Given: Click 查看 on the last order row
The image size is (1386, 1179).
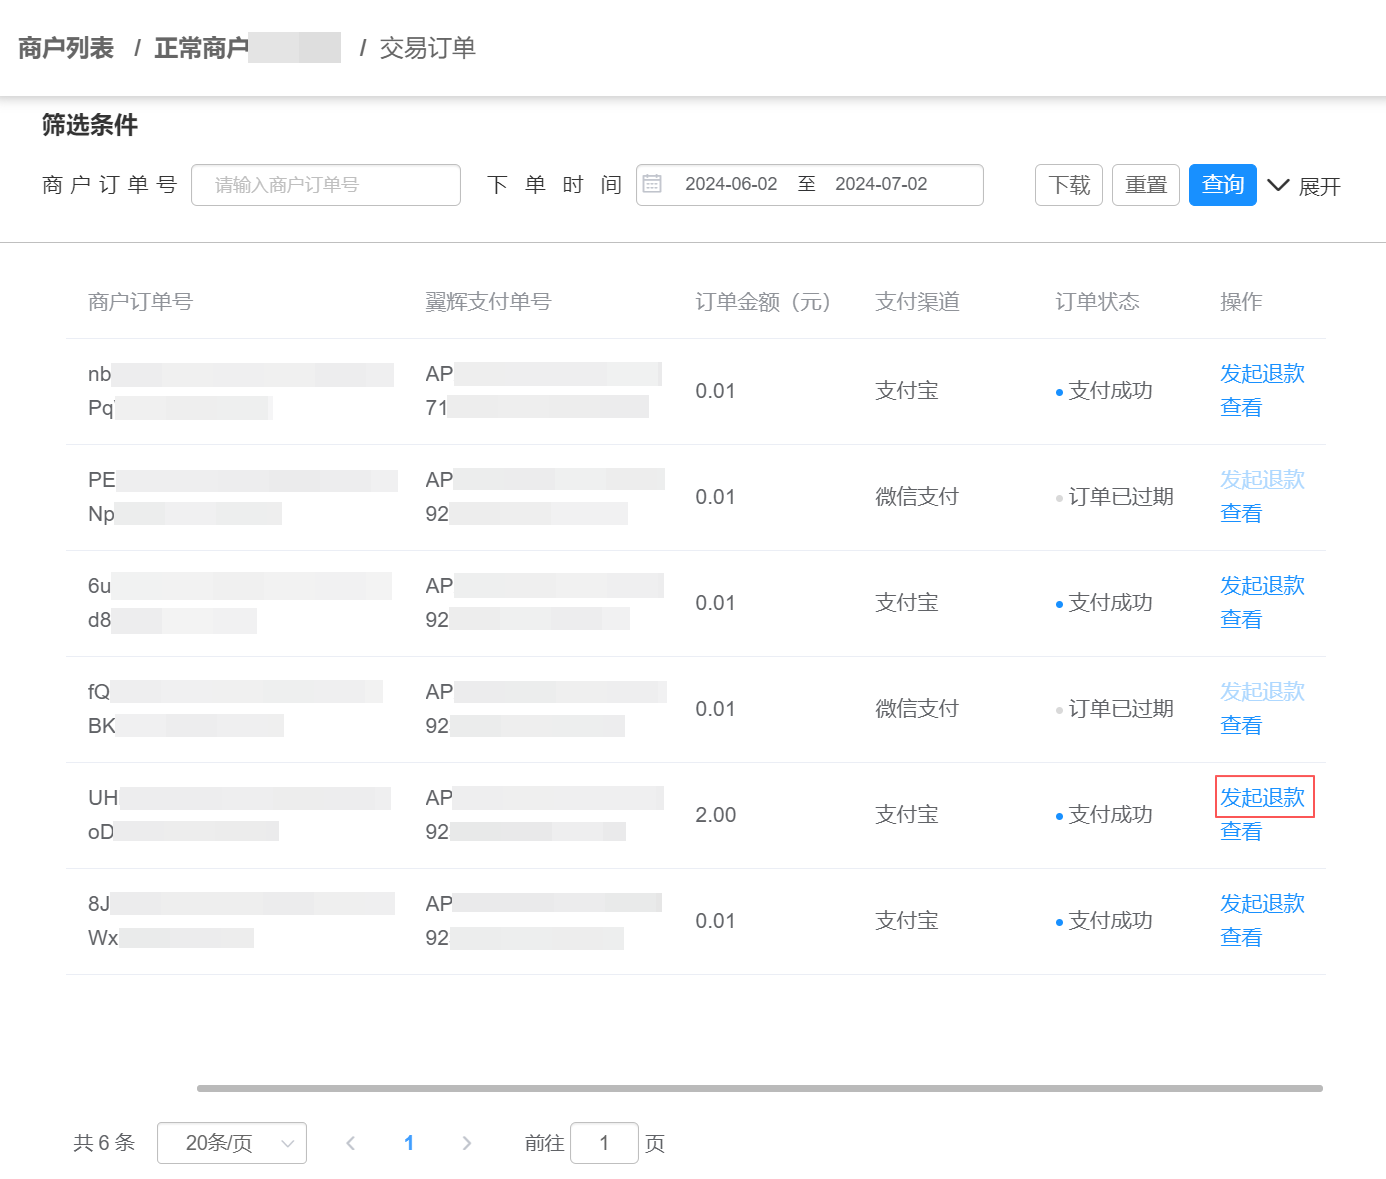Looking at the screenshot, I should (x=1240, y=937).
